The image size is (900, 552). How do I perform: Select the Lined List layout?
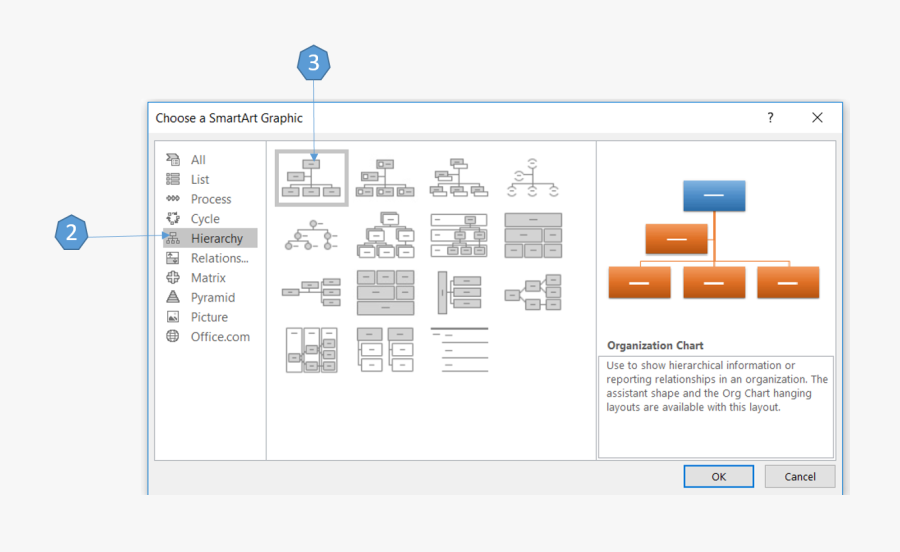click(x=459, y=349)
